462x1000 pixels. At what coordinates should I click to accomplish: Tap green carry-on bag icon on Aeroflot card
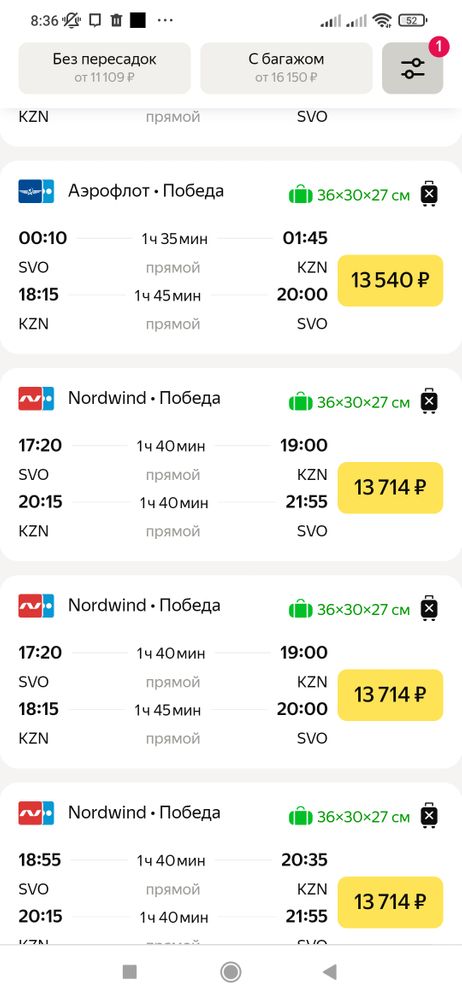301,195
